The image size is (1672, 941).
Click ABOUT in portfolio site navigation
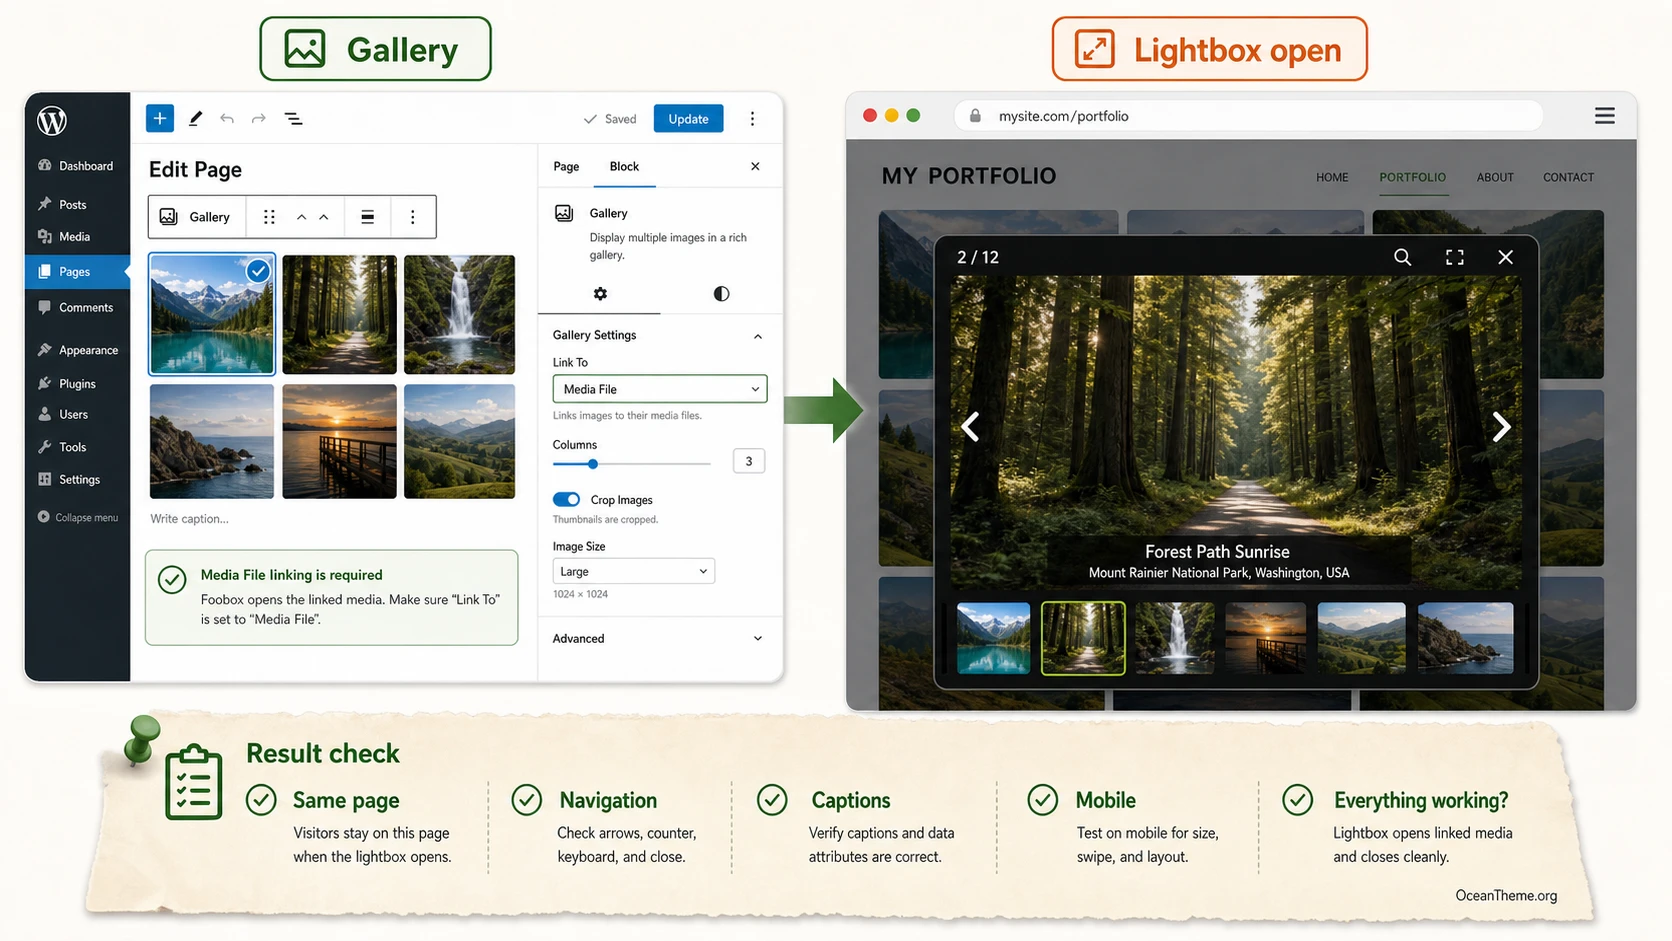pos(1495,177)
